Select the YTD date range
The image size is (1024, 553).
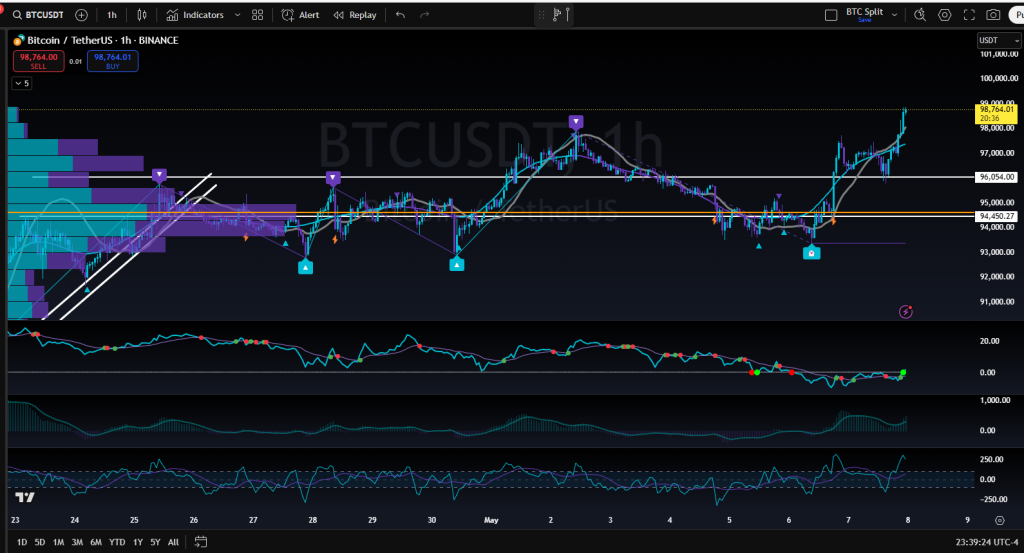tap(117, 542)
